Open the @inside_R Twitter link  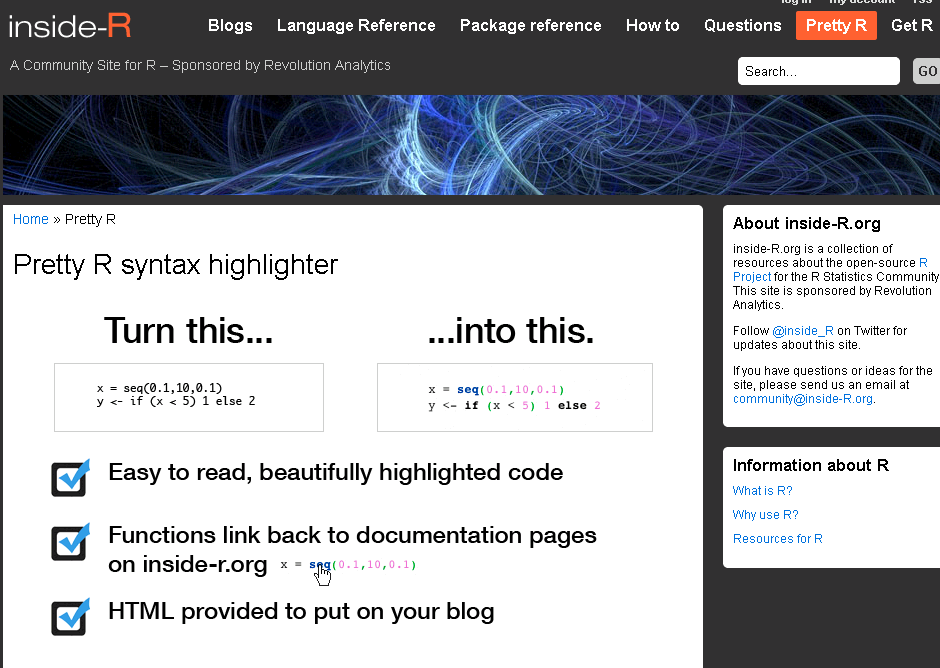pos(802,331)
